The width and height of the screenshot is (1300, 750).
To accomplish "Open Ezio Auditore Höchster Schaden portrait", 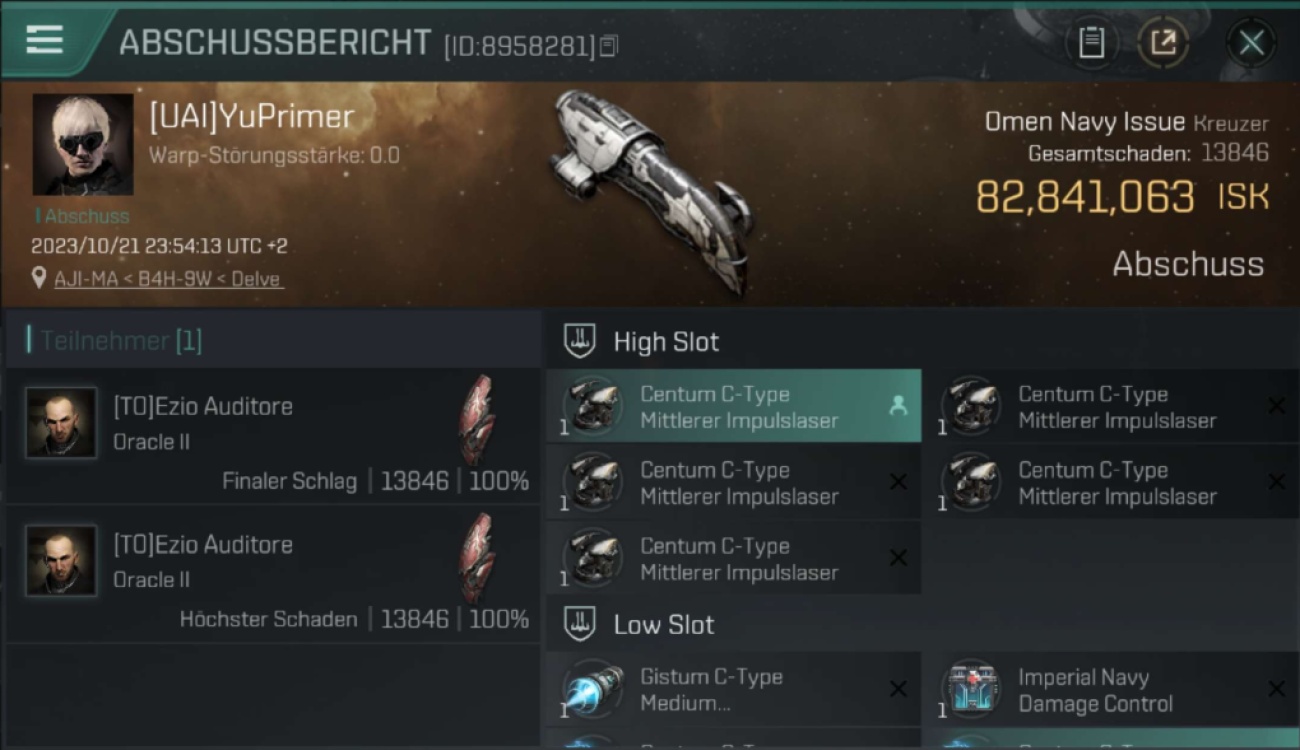I will click(x=61, y=560).
